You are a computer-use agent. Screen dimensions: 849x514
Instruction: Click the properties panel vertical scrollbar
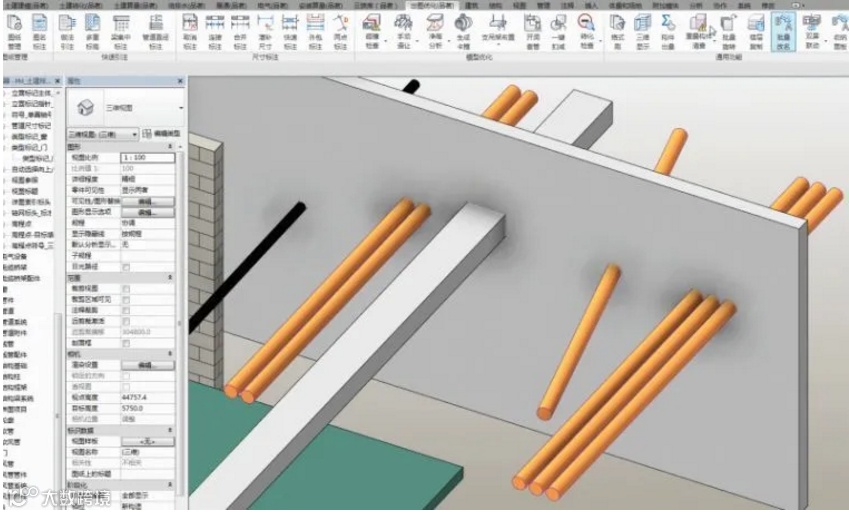[180, 322]
